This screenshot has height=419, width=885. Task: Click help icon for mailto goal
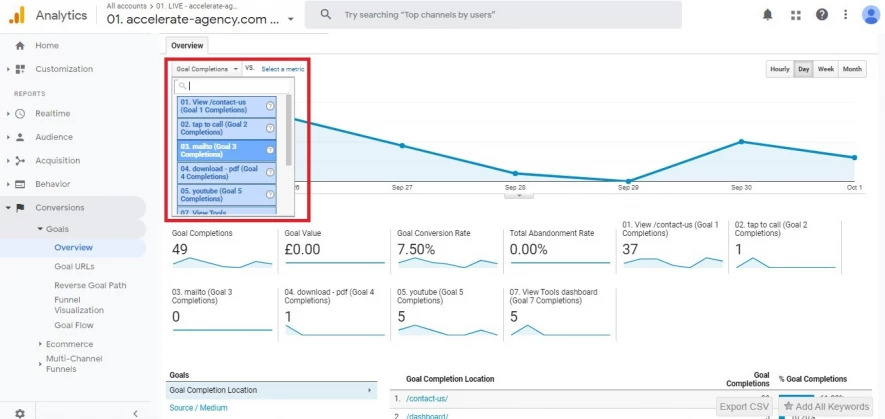coord(270,150)
